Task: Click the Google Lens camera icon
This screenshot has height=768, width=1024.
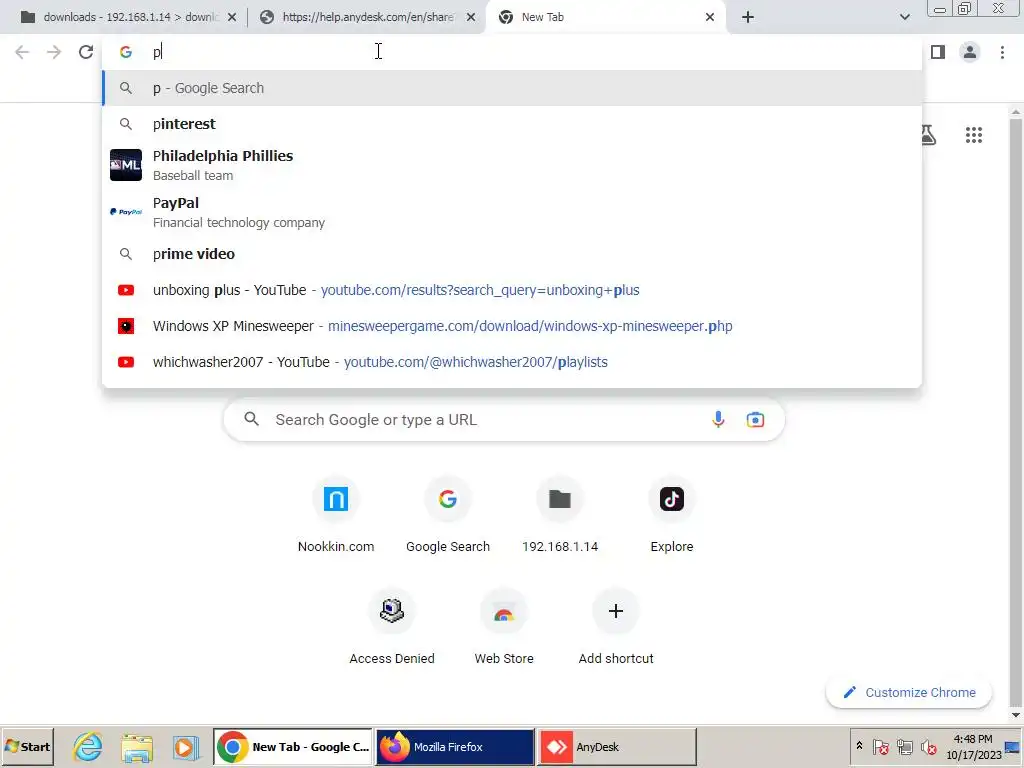Action: click(x=755, y=419)
